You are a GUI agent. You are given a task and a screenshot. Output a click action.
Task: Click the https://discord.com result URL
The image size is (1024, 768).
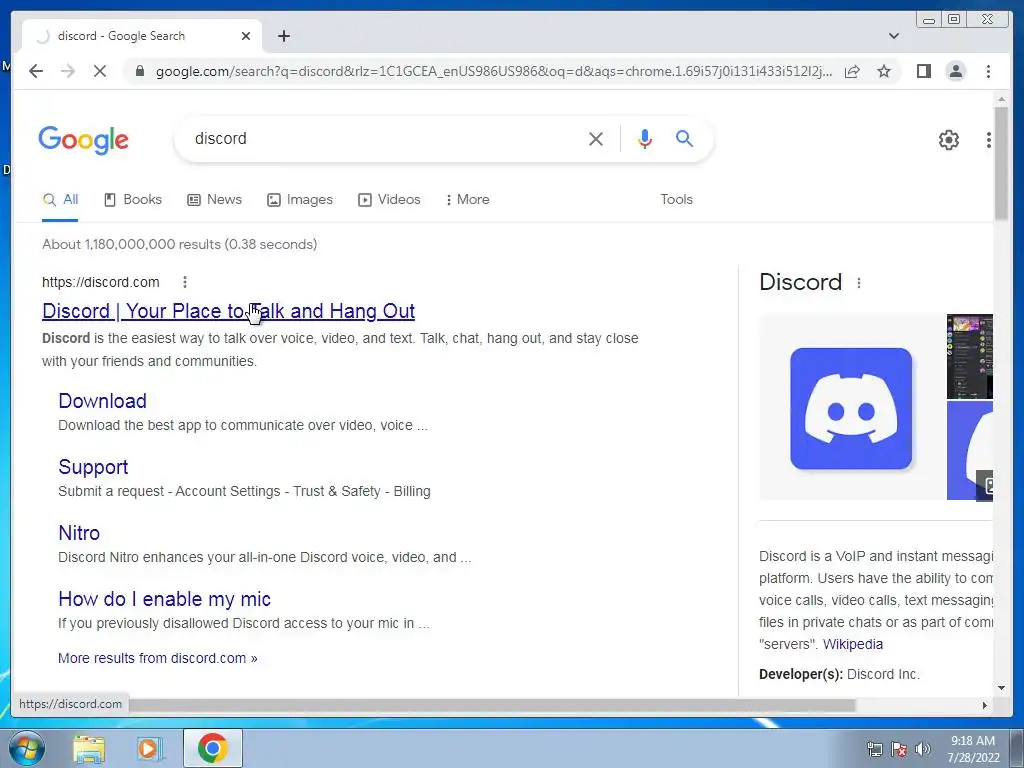click(101, 282)
